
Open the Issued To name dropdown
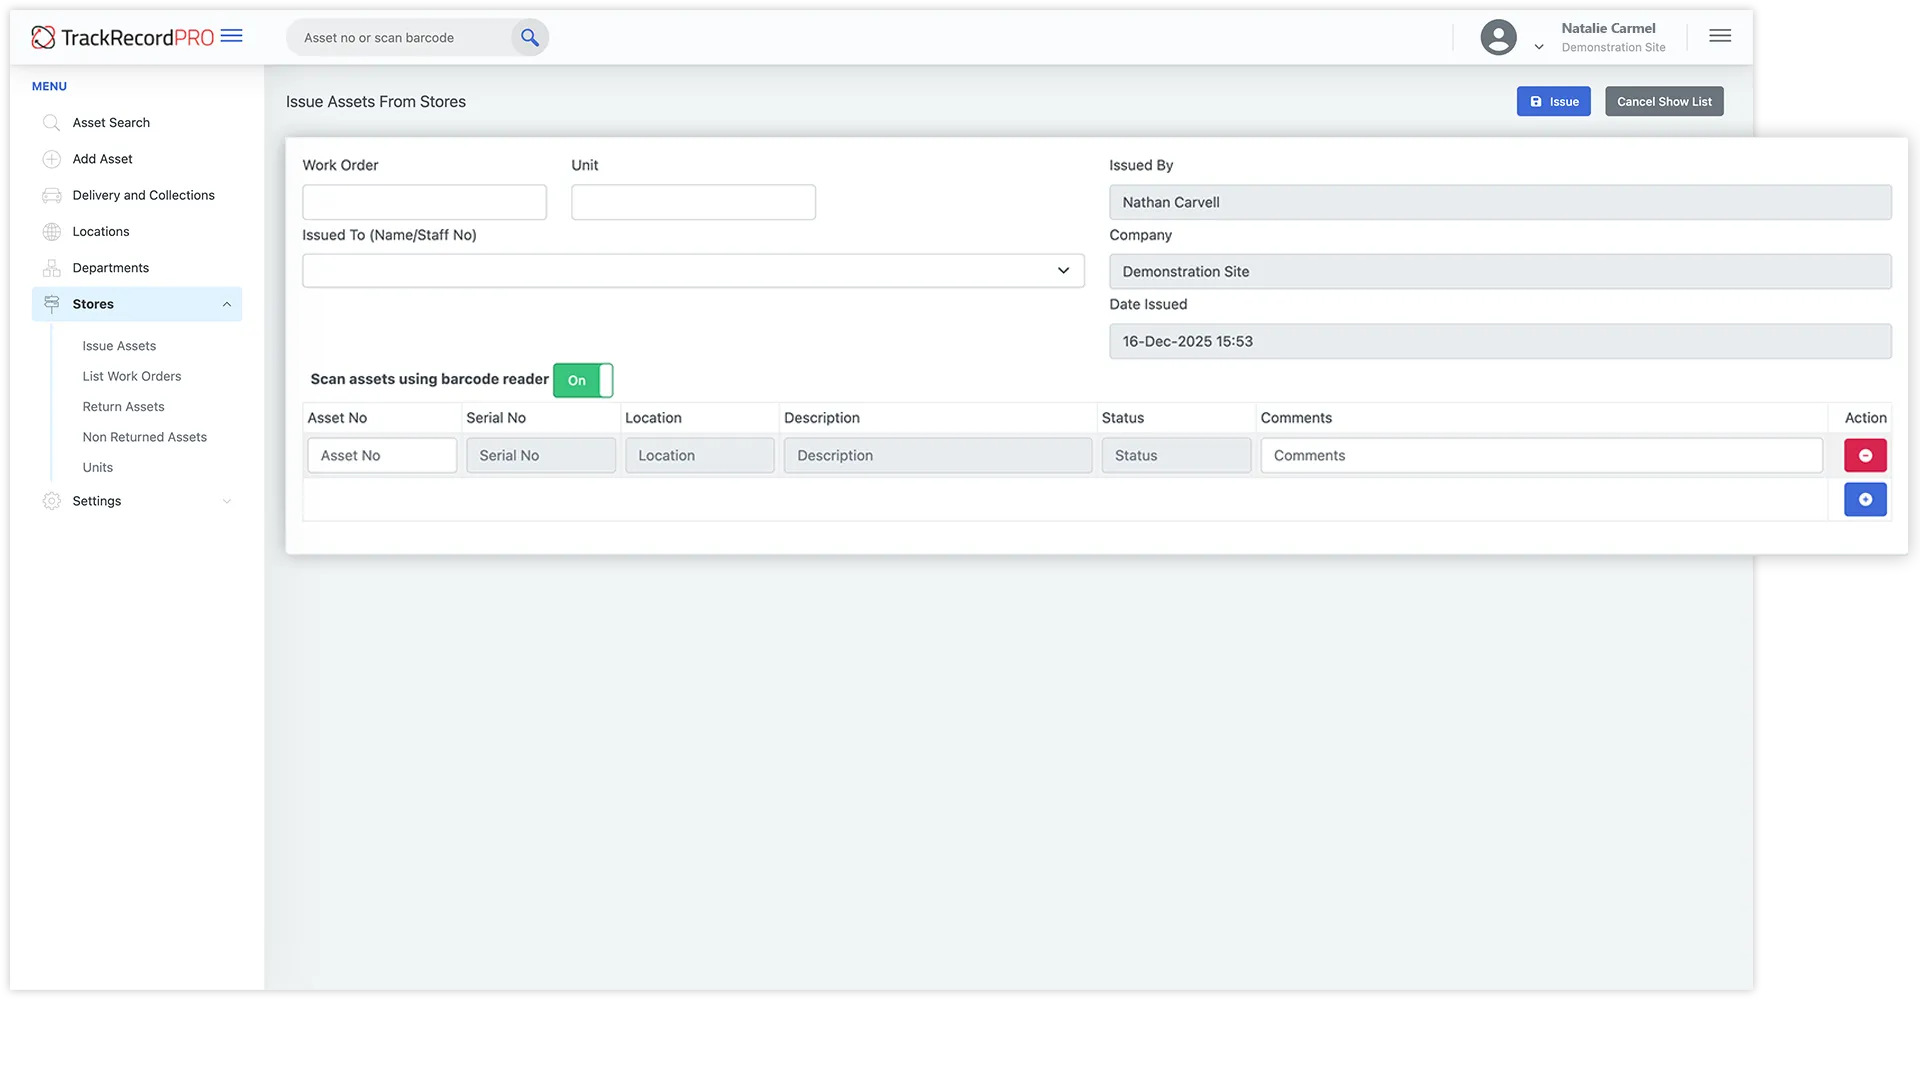(x=1062, y=270)
